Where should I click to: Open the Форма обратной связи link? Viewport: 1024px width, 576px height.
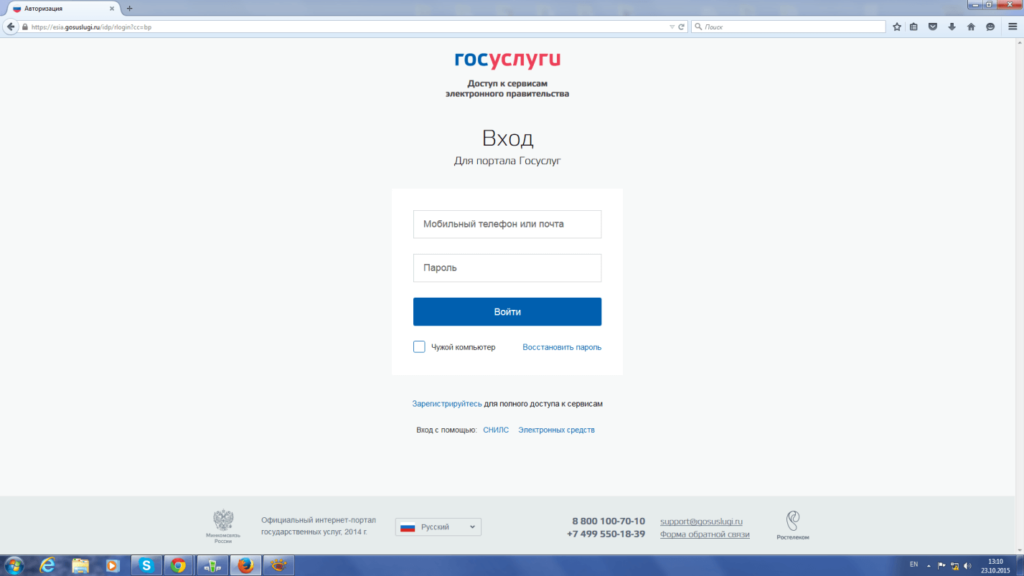(x=705, y=534)
